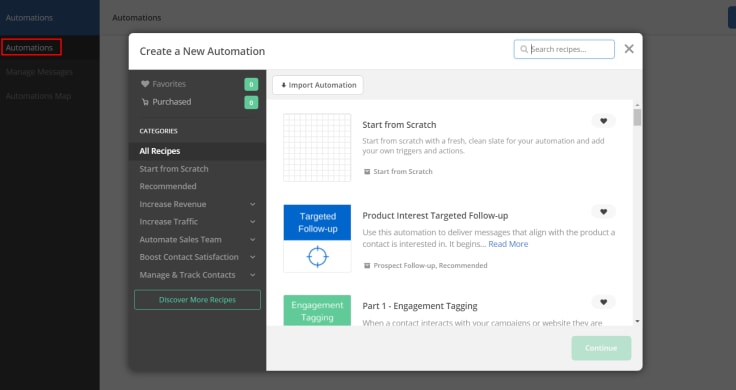Click the Continue button

pyautogui.click(x=601, y=348)
